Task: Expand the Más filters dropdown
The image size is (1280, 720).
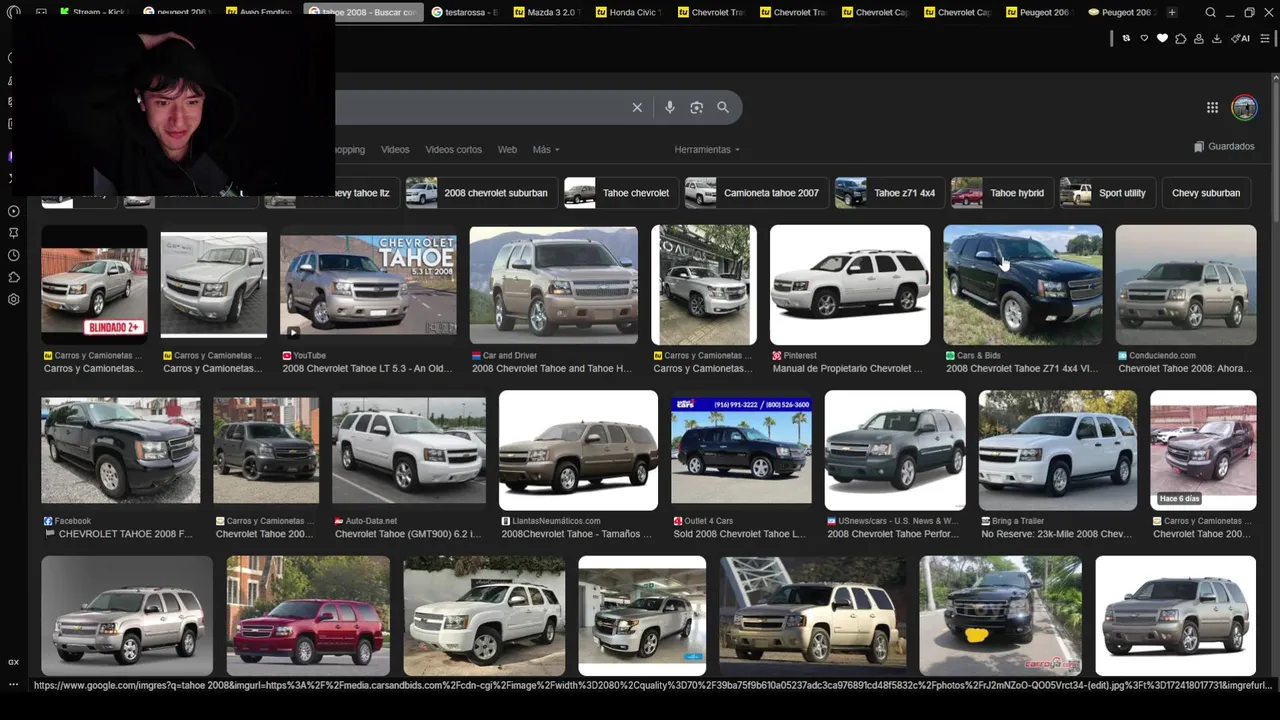Action: click(546, 149)
